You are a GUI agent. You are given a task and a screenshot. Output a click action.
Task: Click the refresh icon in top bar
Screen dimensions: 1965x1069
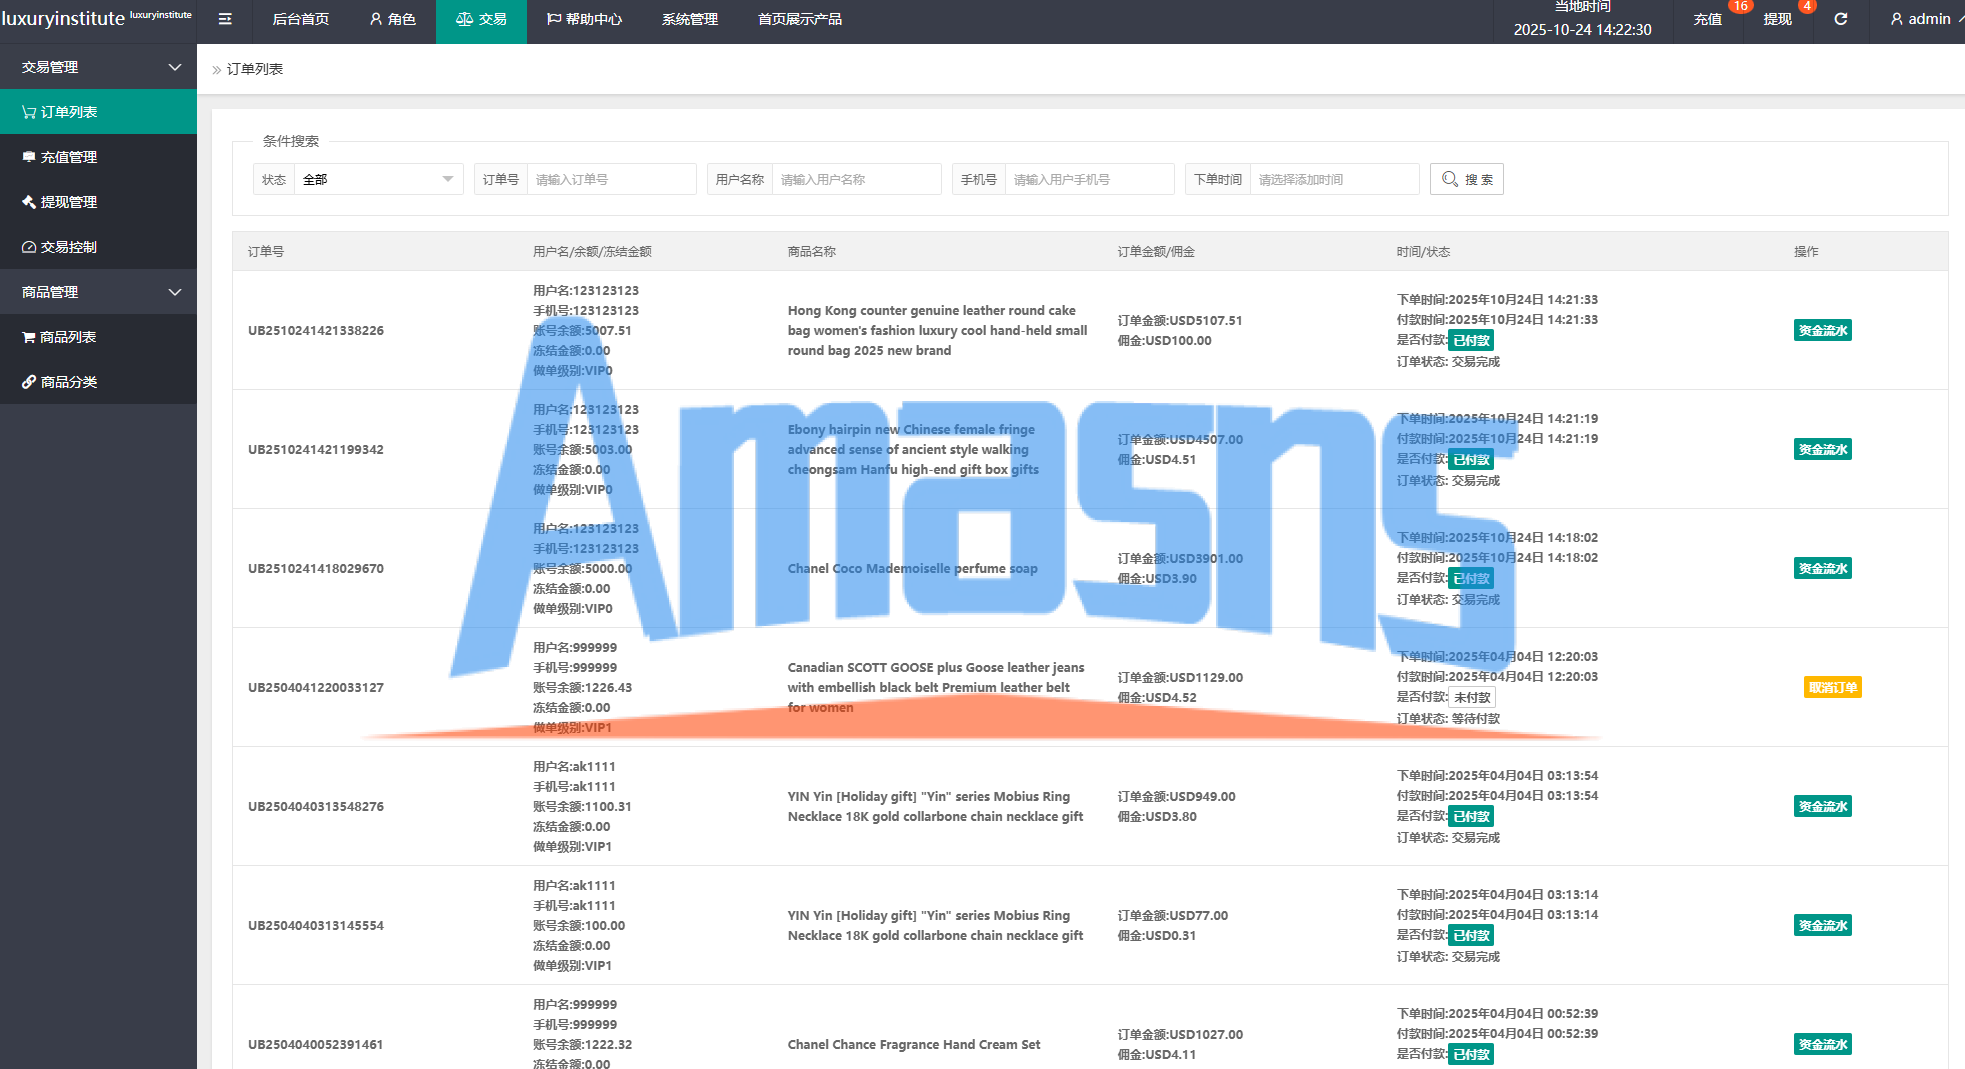1840,19
